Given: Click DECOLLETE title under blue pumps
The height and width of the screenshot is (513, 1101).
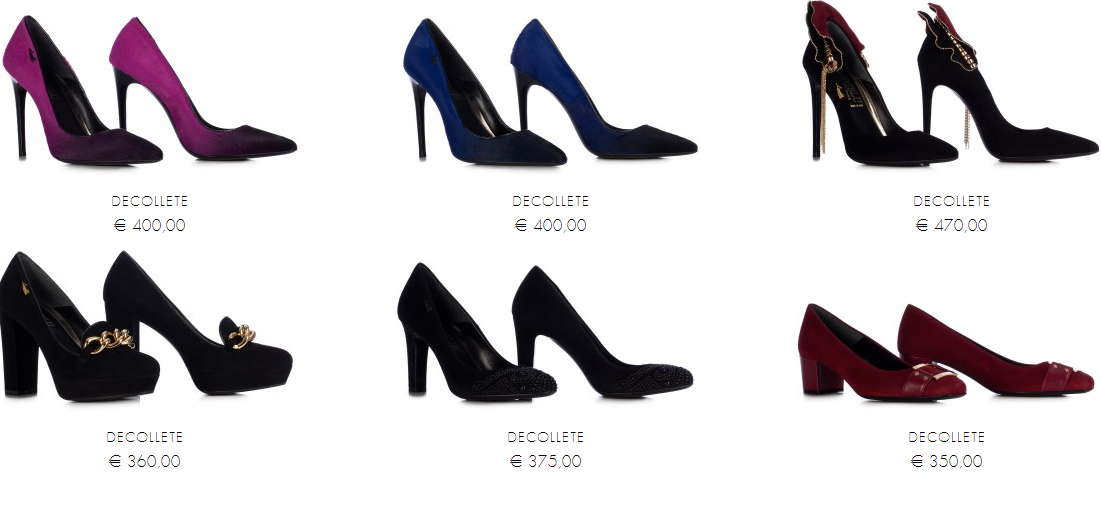Looking at the screenshot, I should [550, 201].
